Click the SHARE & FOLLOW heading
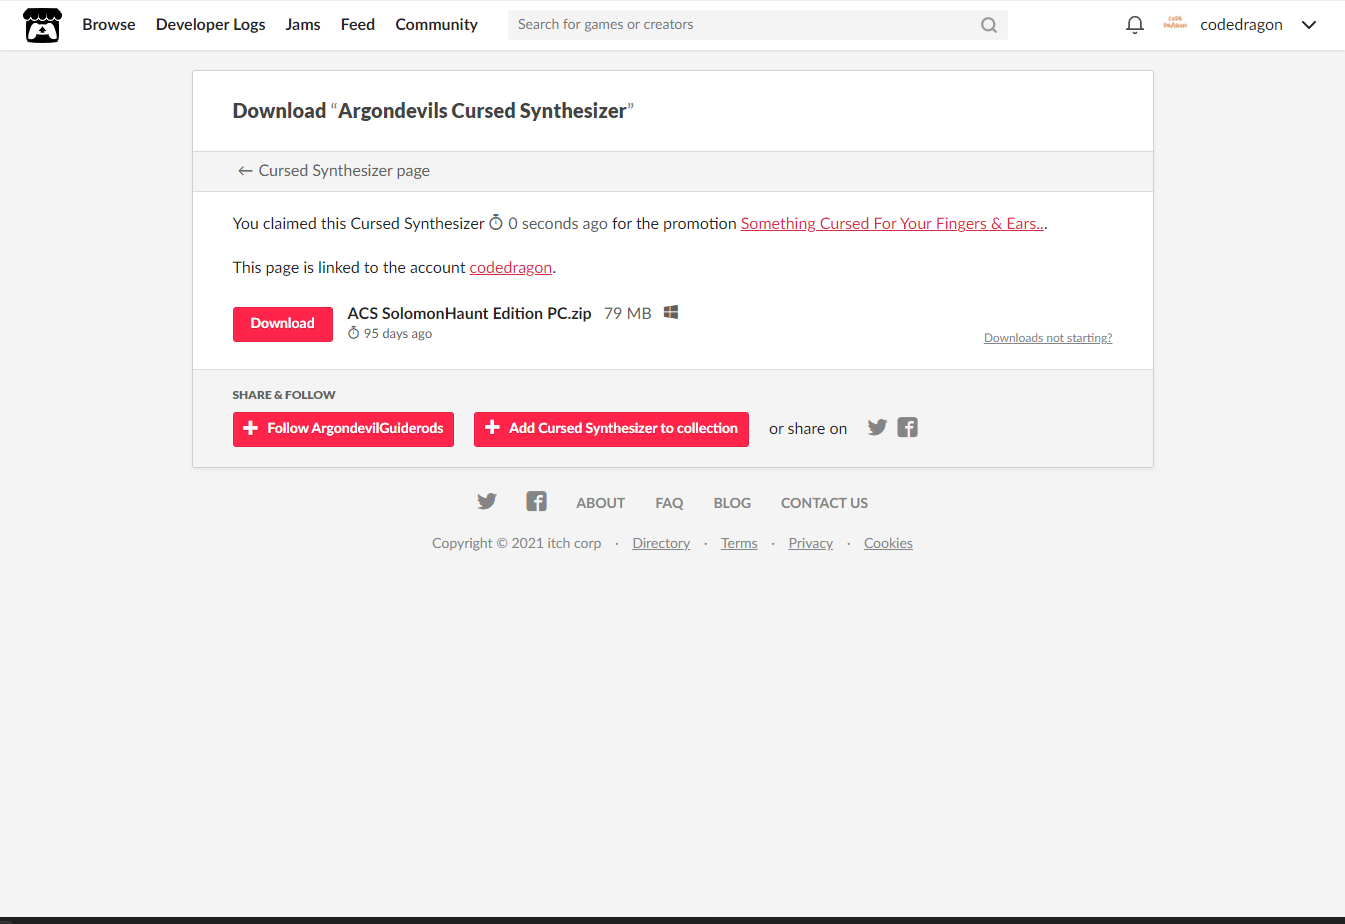1345x924 pixels. coord(284,395)
